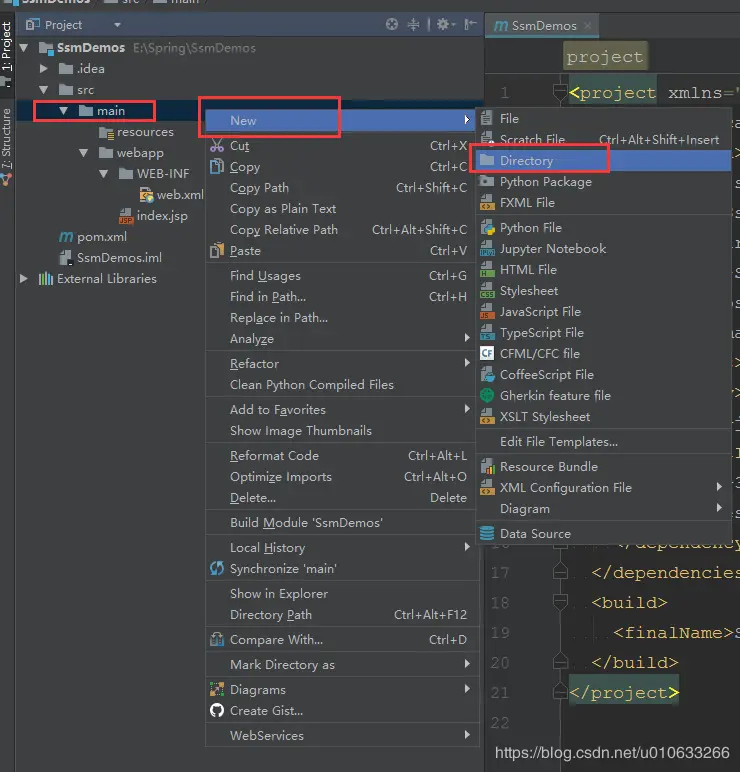Click the Gherkin feature file icon
Image resolution: width=740 pixels, height=772 pixels.
pos(487,395)
